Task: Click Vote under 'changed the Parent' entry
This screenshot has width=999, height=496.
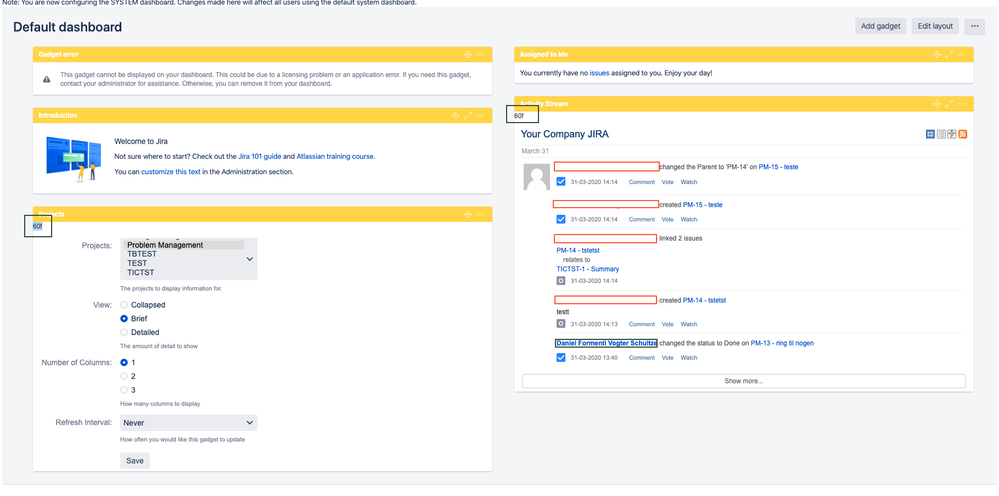Action: 667,182
